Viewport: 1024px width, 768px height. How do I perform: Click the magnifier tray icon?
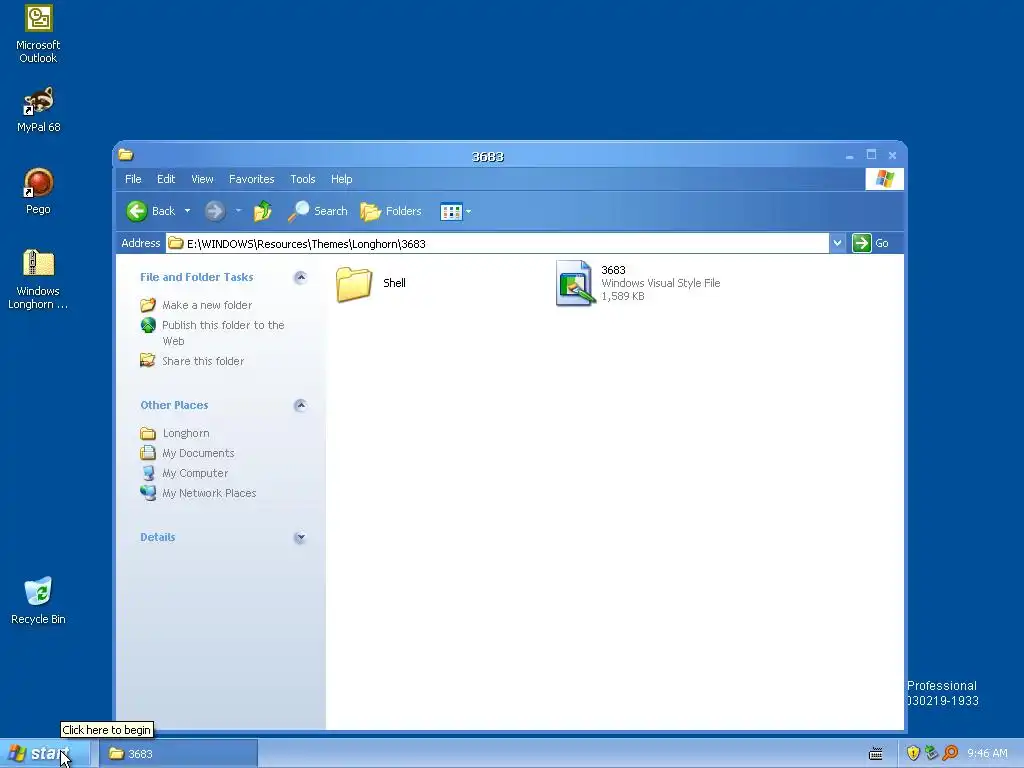(950, 753)
